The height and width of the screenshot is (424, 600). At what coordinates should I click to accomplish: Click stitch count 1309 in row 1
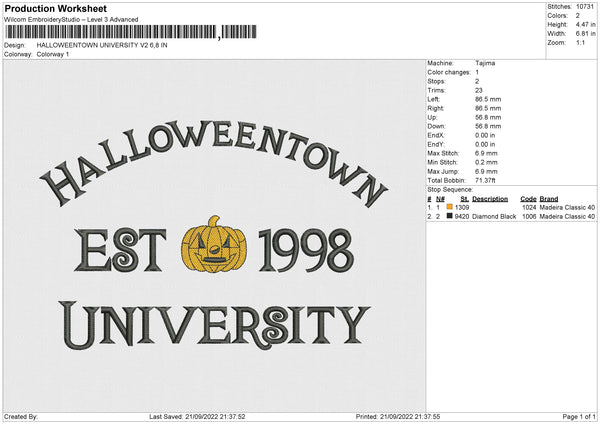click(462, 207)
